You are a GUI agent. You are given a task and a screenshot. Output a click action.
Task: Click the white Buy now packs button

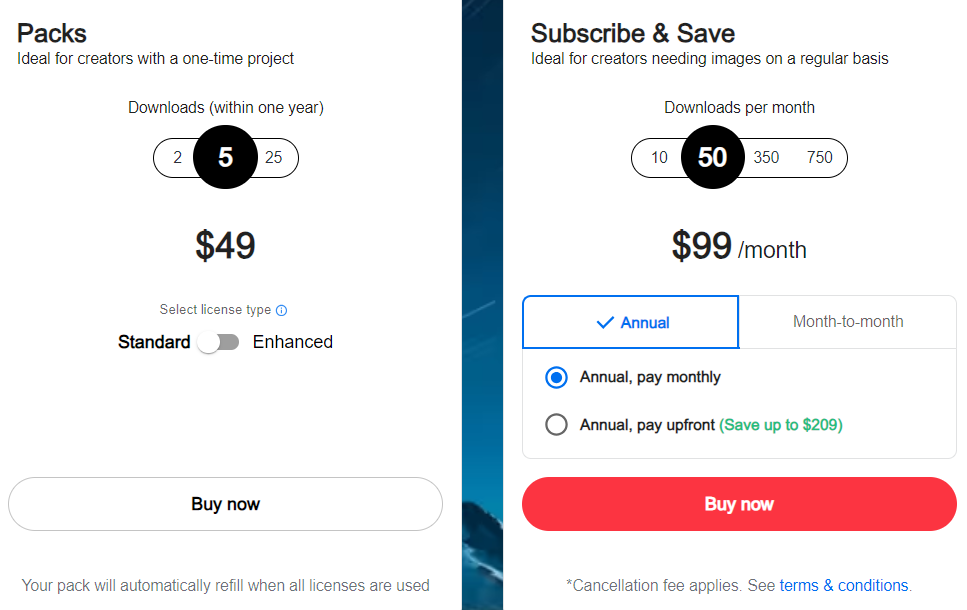point(225,504)
